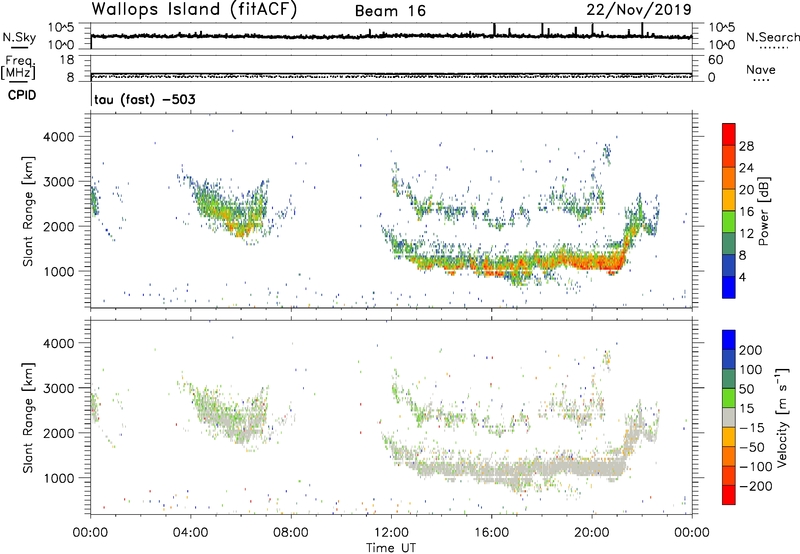This screenshot has height=554, width=800.
Task: Click the '4' tick on Power colorbar
Action: (x=742, y=277)
